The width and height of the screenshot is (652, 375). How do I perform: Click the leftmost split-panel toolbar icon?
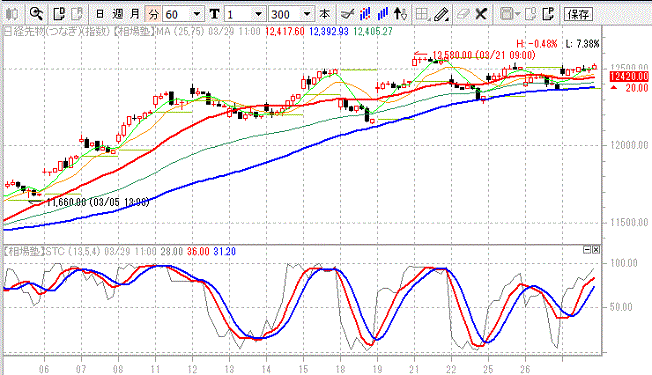click(12, 14)
